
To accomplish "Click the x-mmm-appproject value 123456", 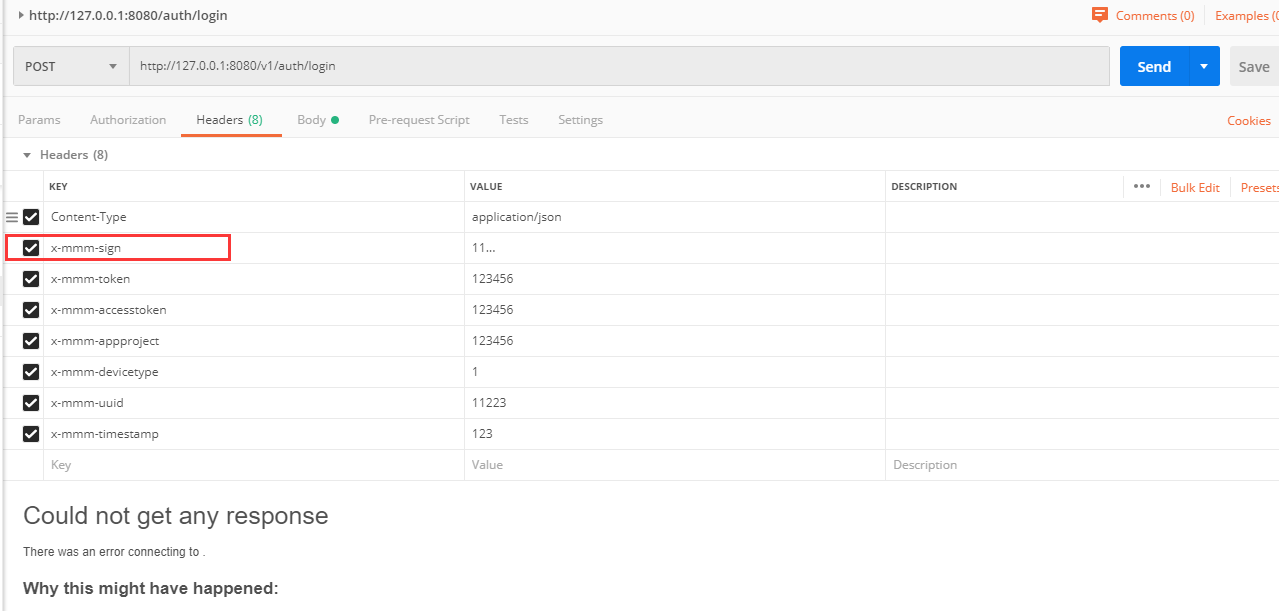I will pos(675,341).
